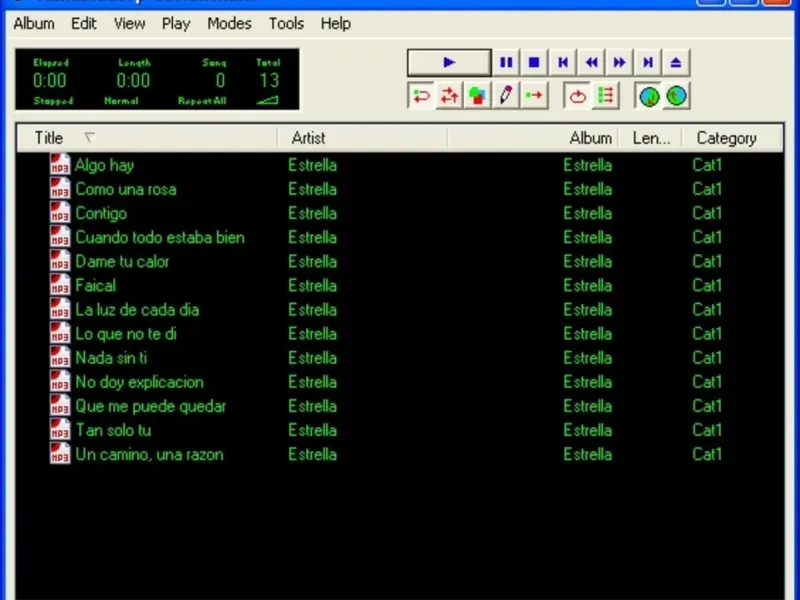Open the Help menu
Viewport: 800px width, 600px height.
coord(336,23)
